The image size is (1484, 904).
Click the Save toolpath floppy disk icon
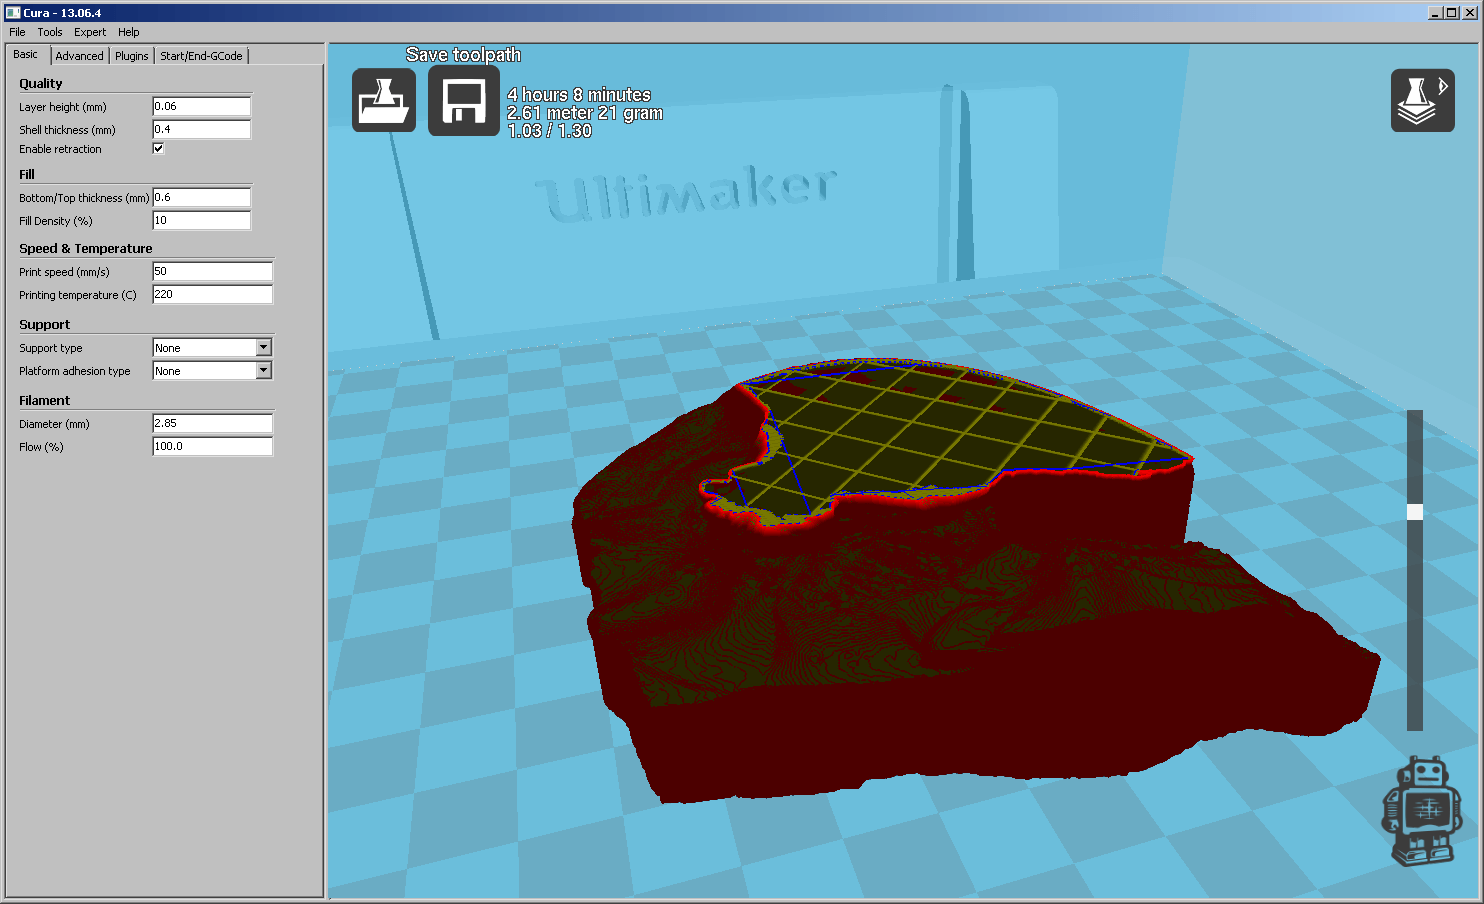tap(464, 100)
